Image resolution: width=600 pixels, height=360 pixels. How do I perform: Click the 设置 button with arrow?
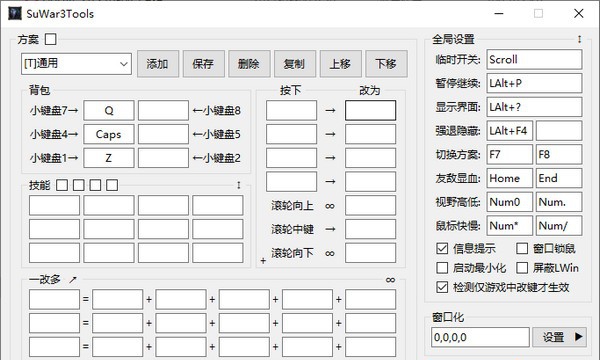pos(559,337)
